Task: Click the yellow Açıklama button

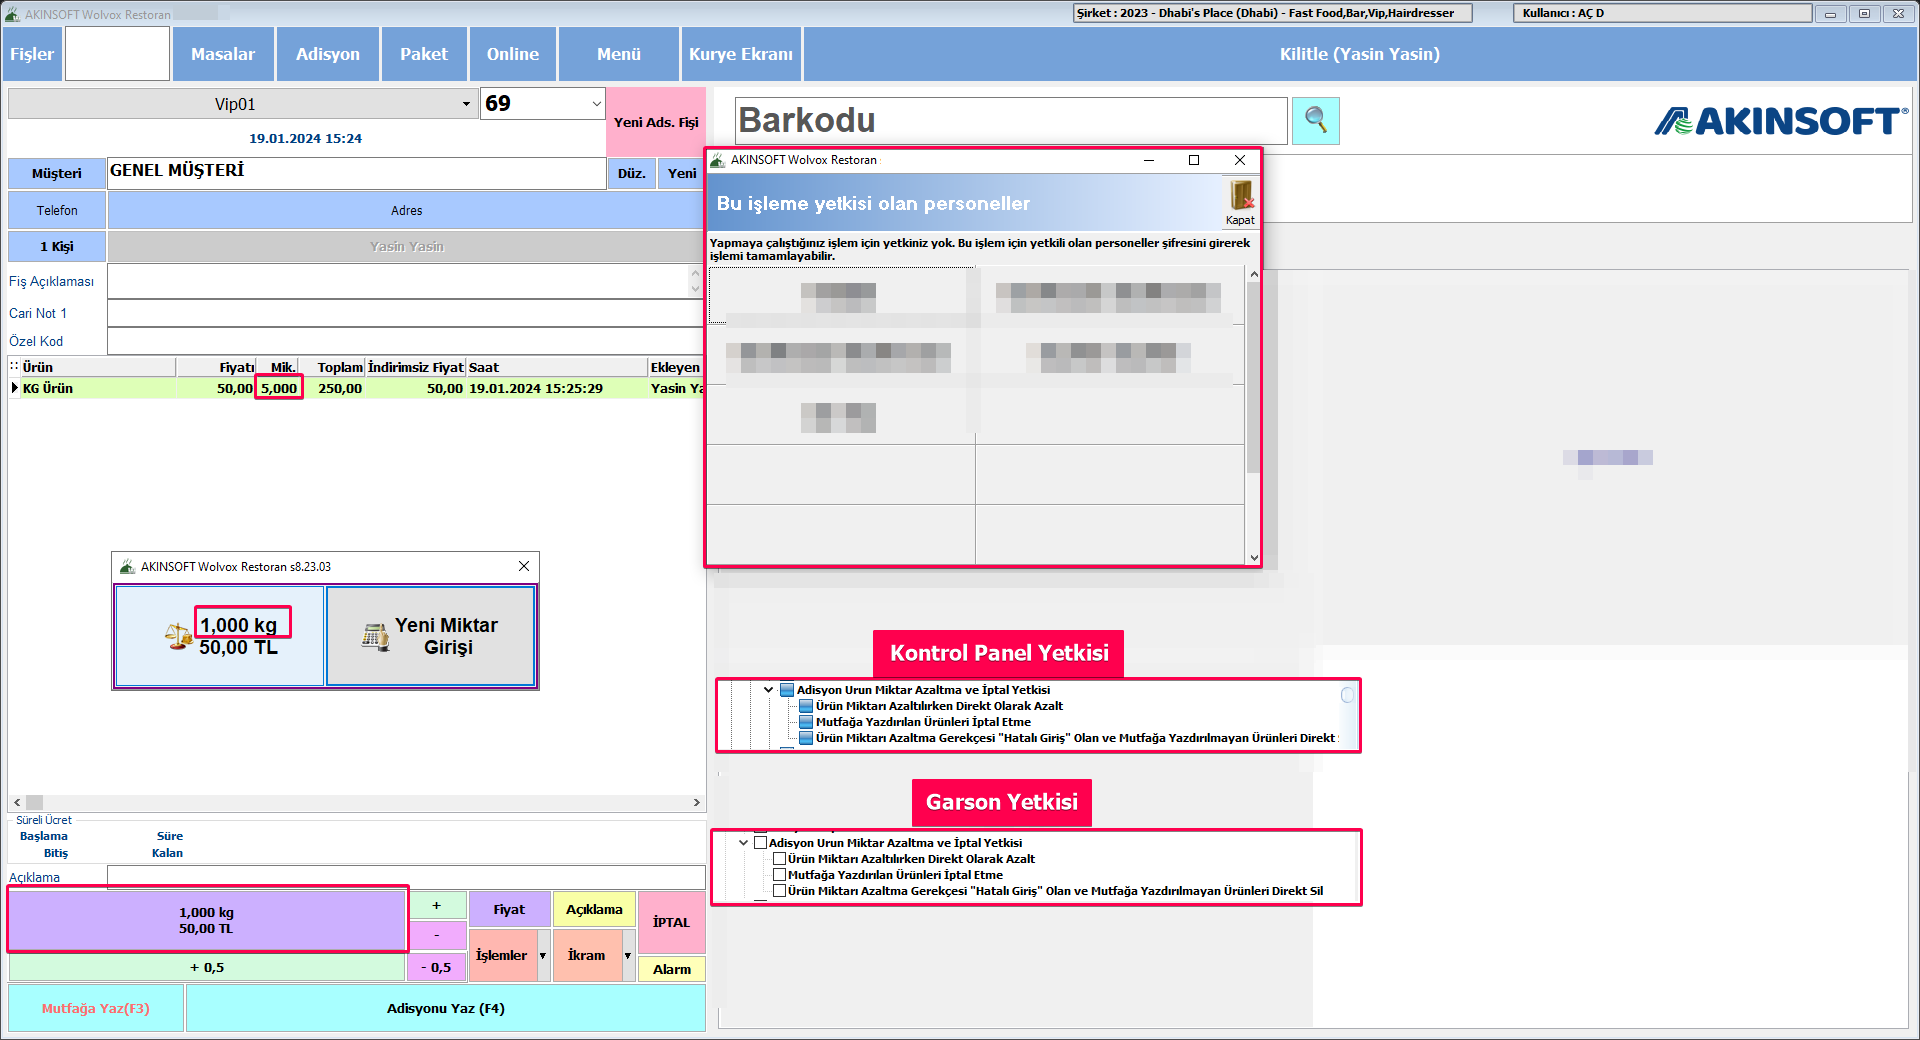Action: coord(594,909)
